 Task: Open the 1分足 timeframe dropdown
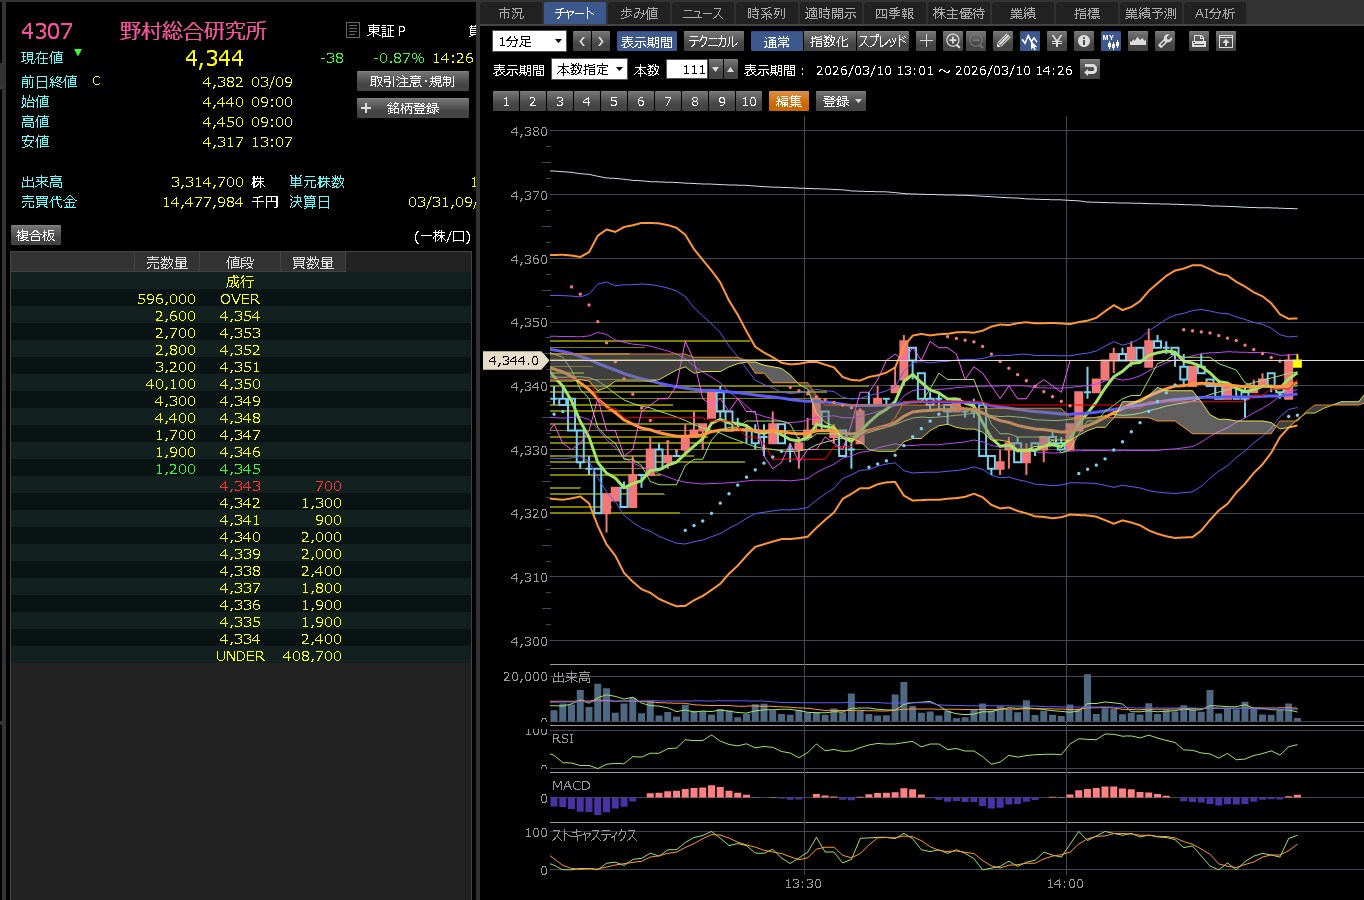530,41
